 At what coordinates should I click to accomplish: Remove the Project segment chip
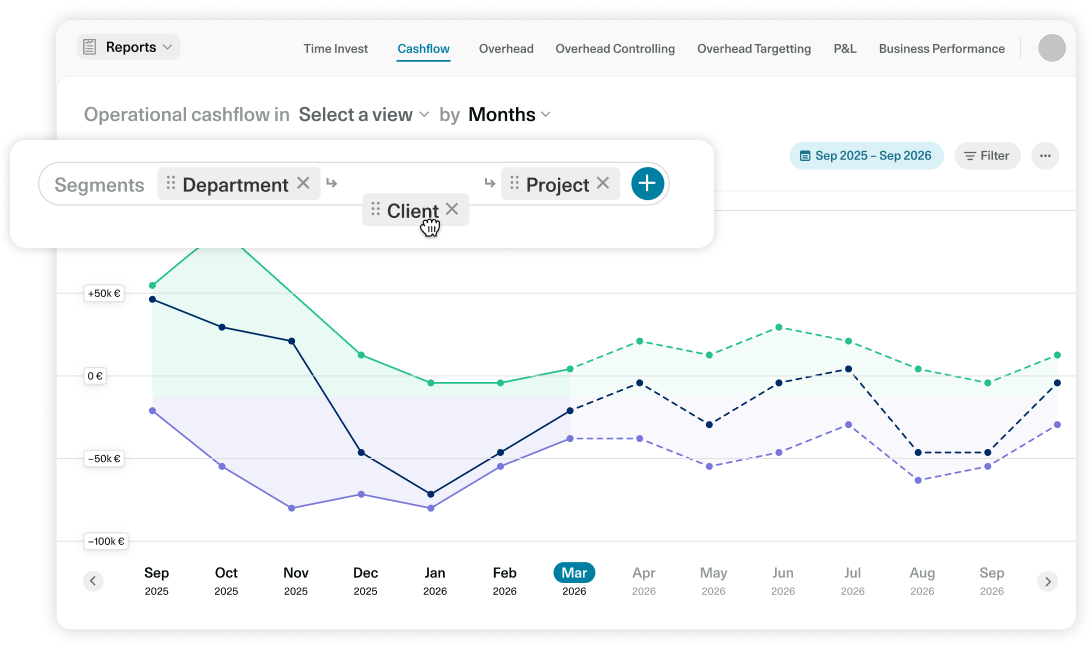coord(603,183)
